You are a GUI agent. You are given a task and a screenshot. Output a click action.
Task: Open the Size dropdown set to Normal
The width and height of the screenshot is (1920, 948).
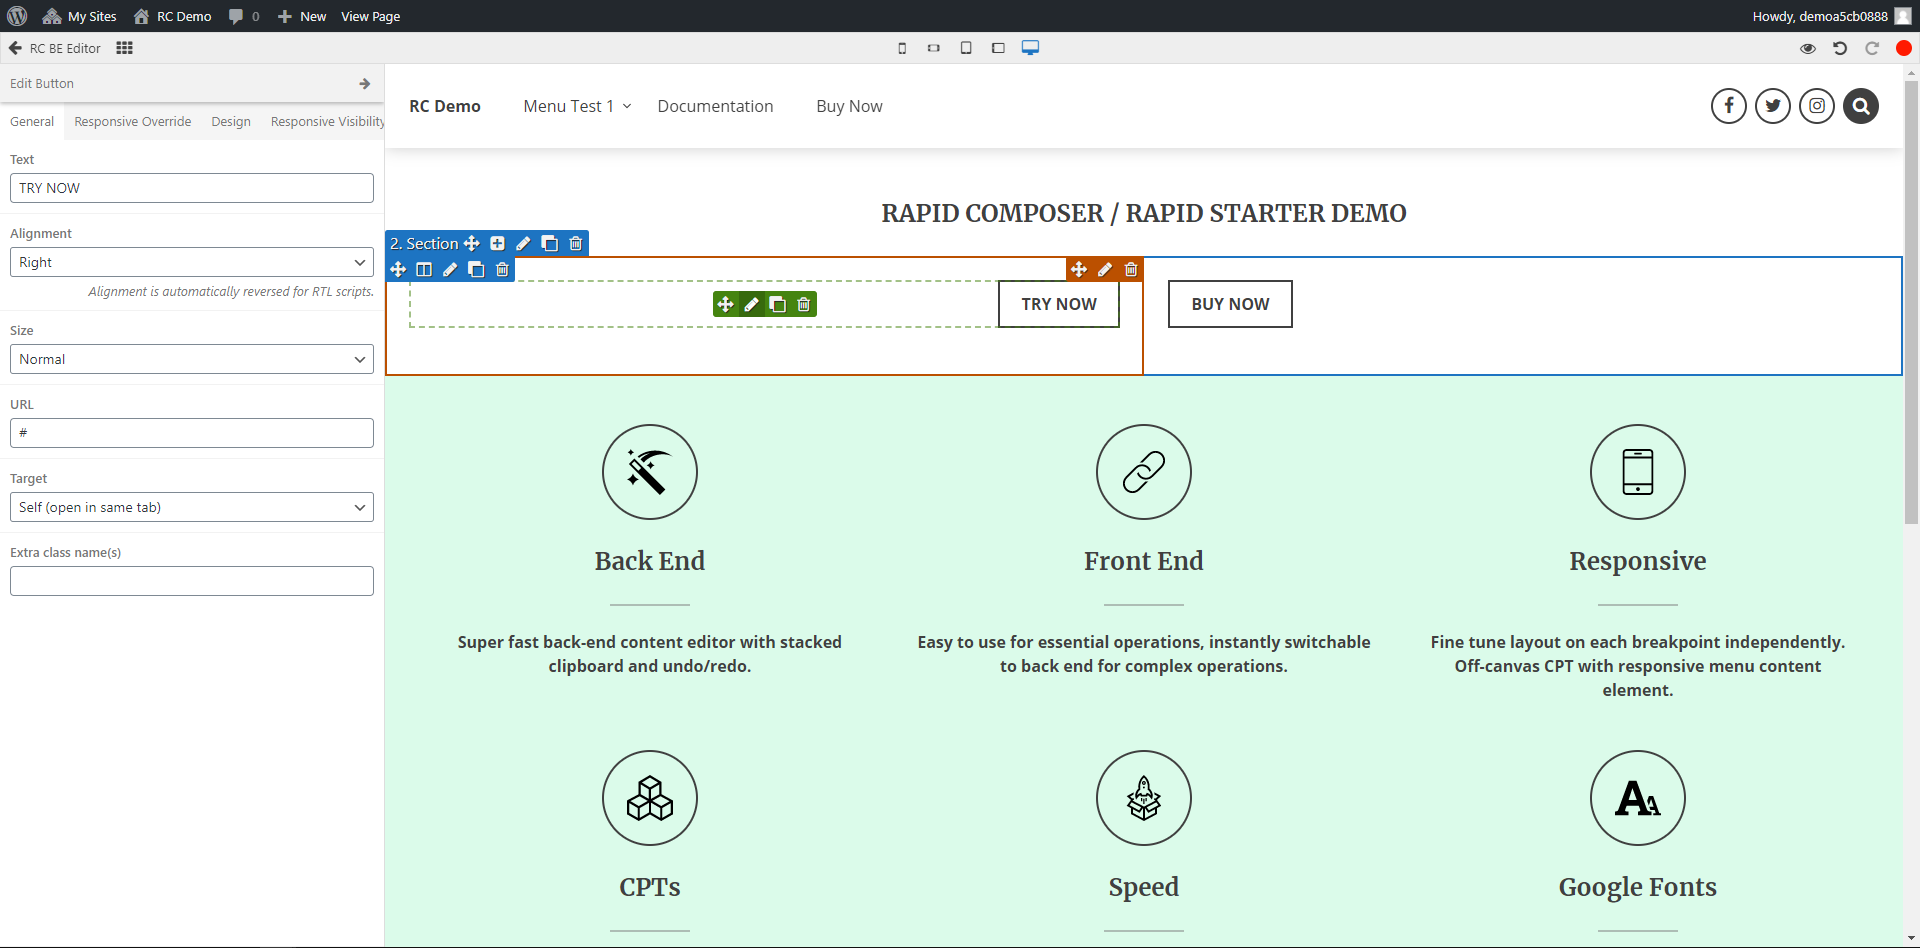point(192,359)
